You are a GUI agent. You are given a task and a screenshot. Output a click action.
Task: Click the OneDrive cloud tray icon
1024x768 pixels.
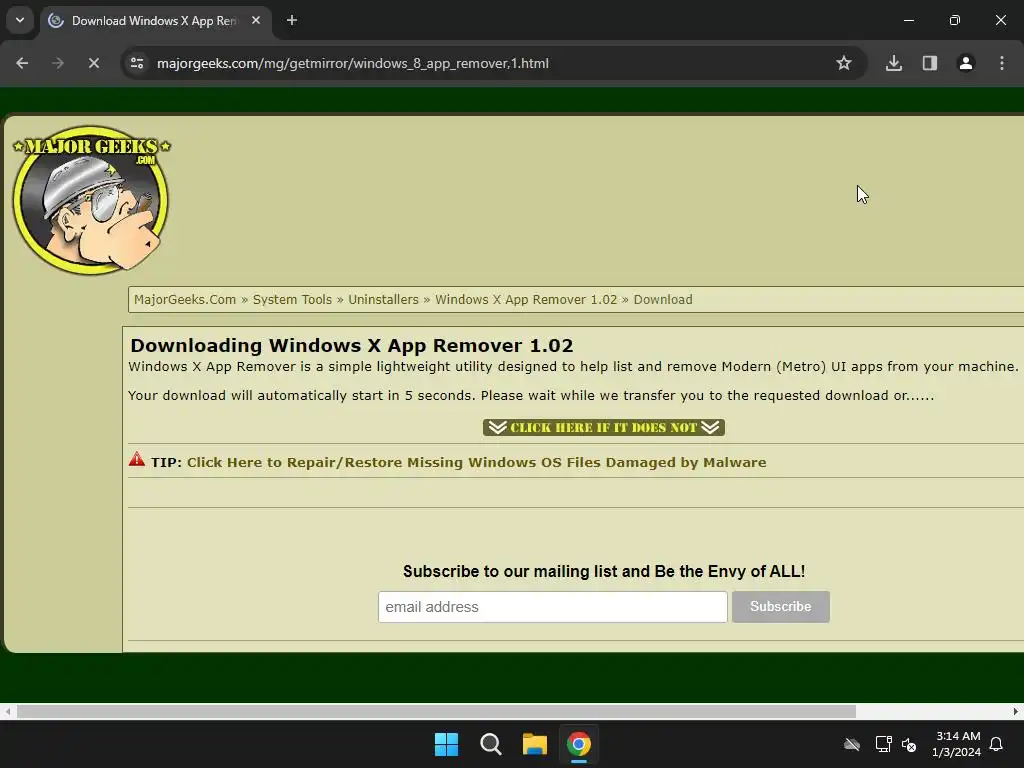click(852, 744)
